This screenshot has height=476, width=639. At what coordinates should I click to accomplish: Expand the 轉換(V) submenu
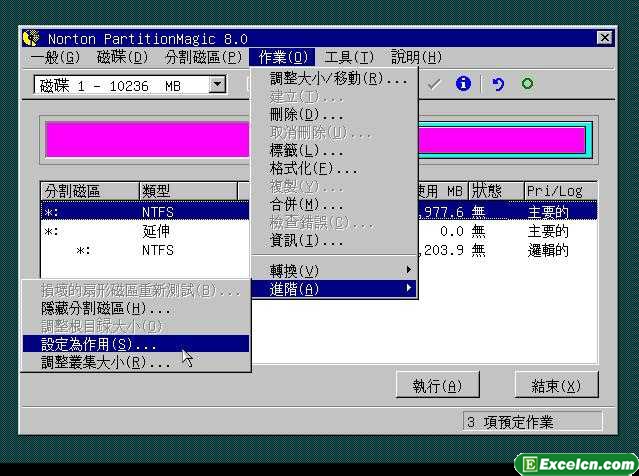334,271
